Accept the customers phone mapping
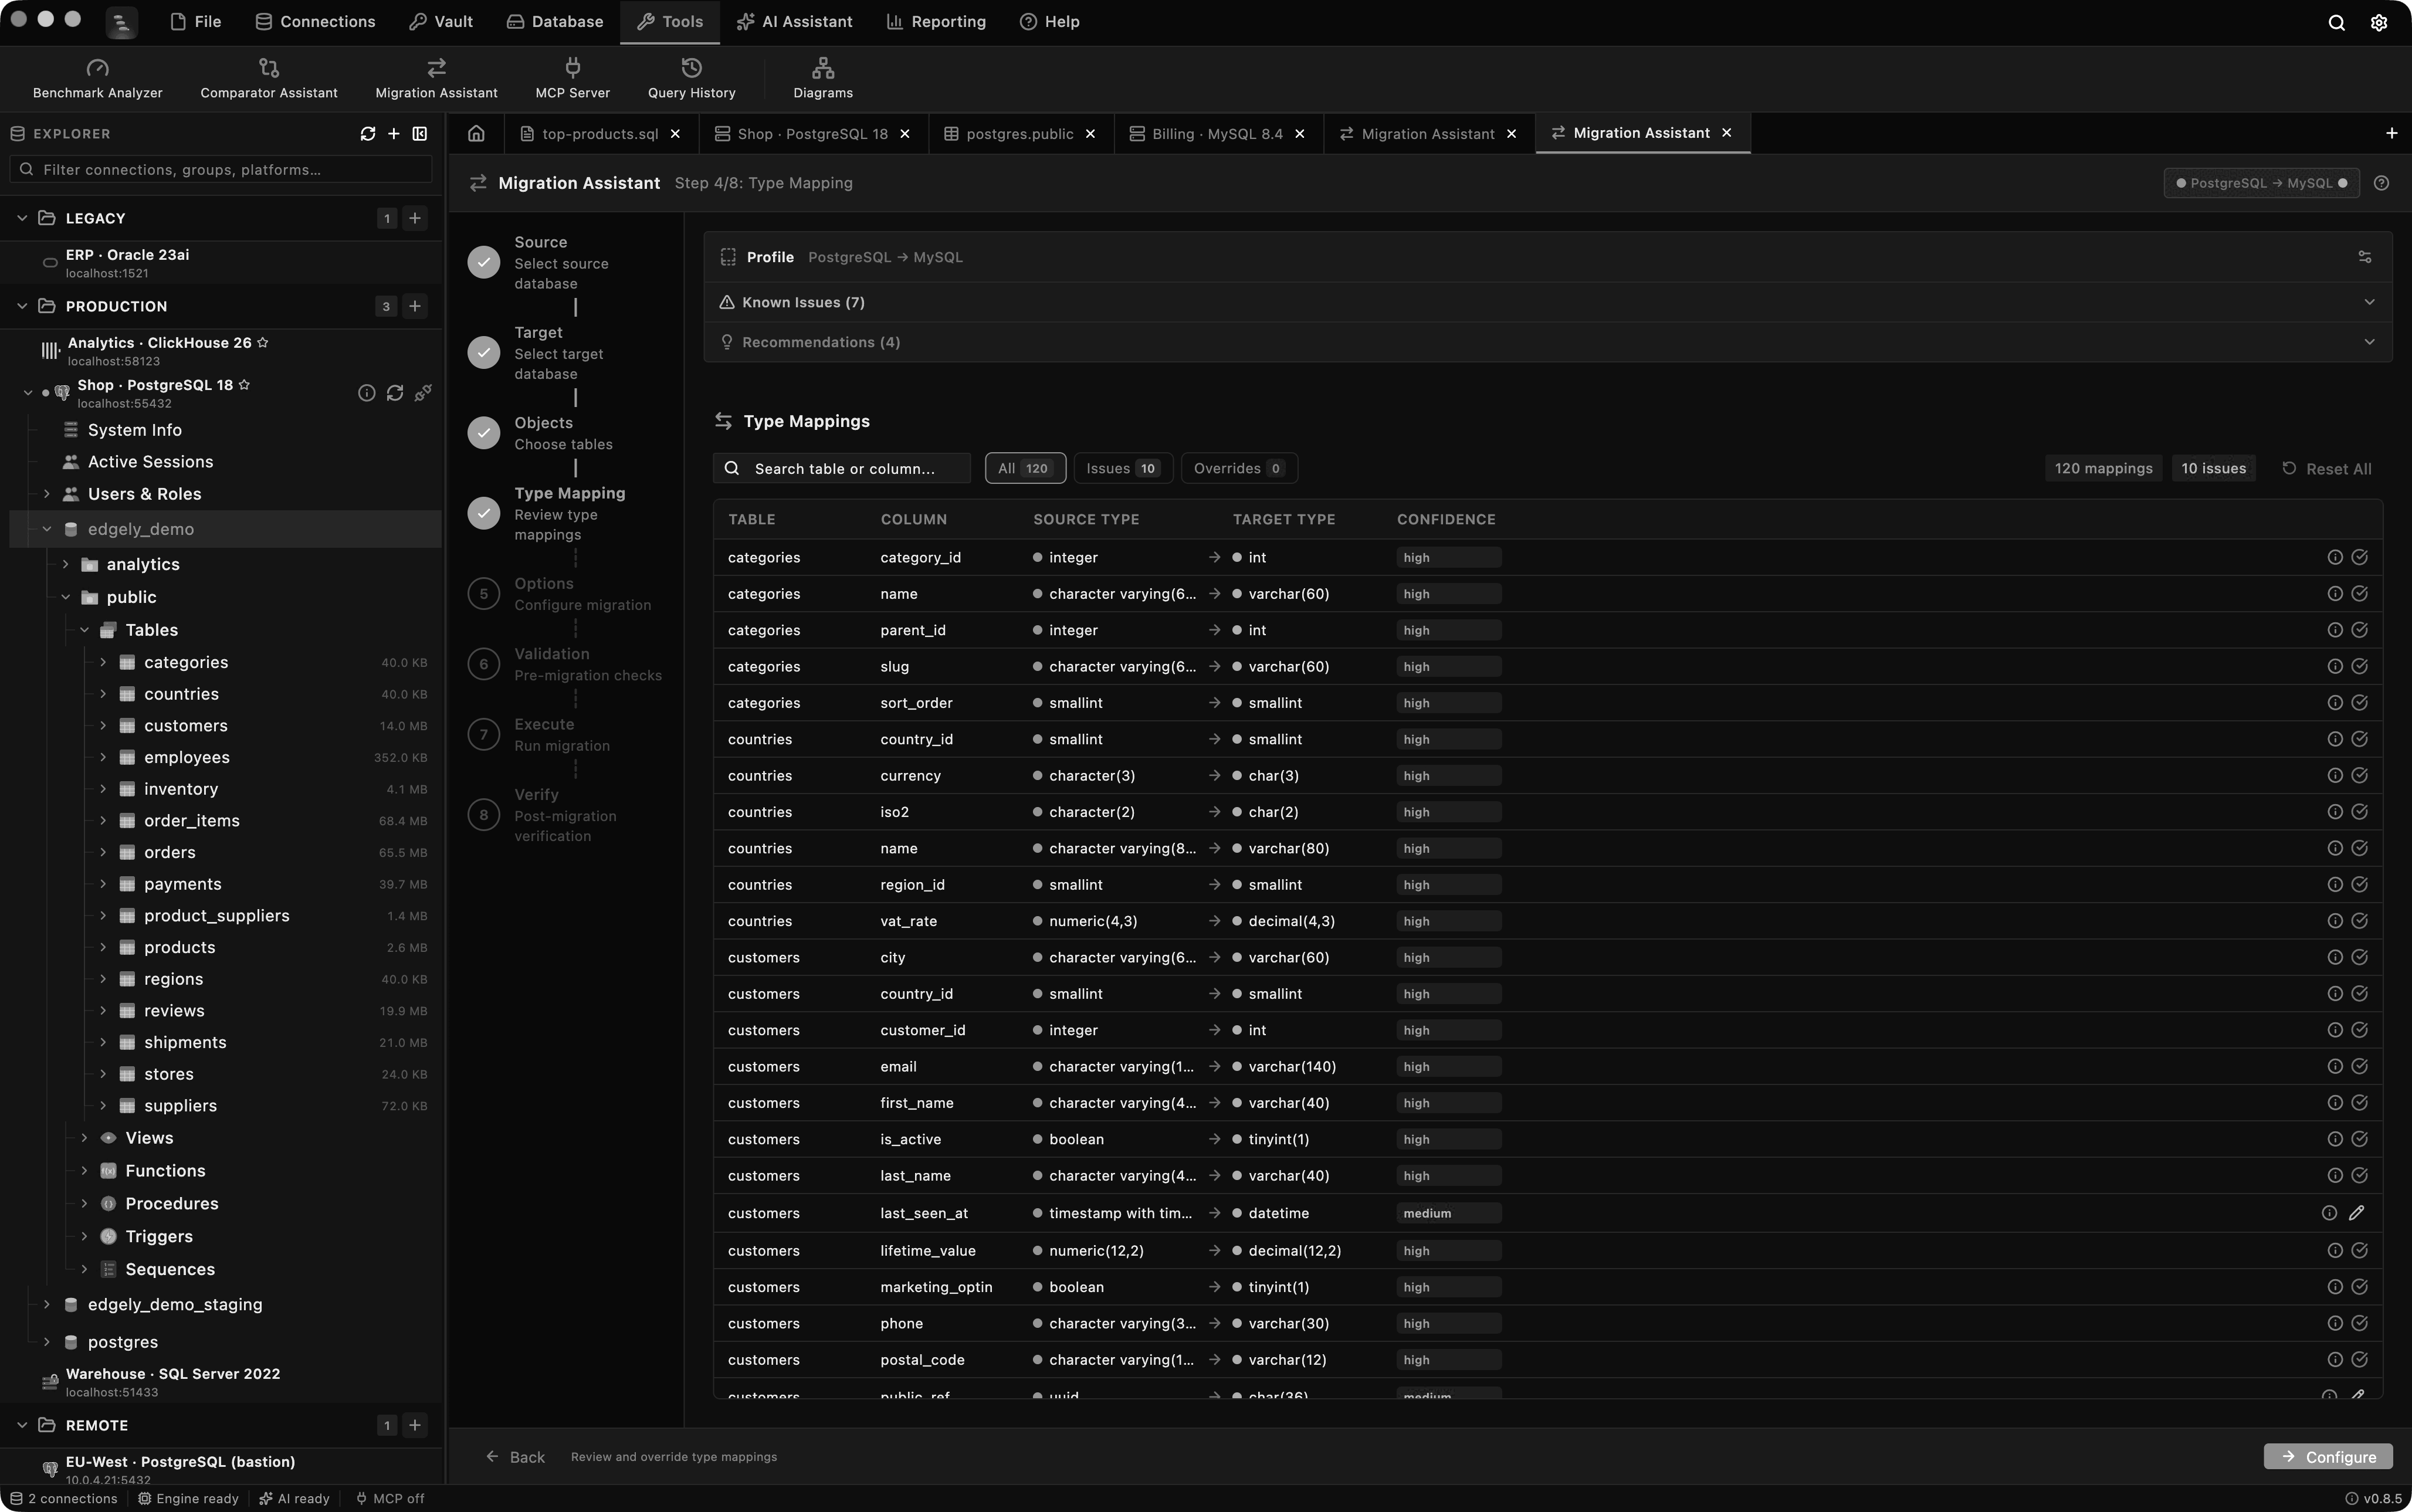Viewport: 2412px width, 1512px height. 2359,1323
